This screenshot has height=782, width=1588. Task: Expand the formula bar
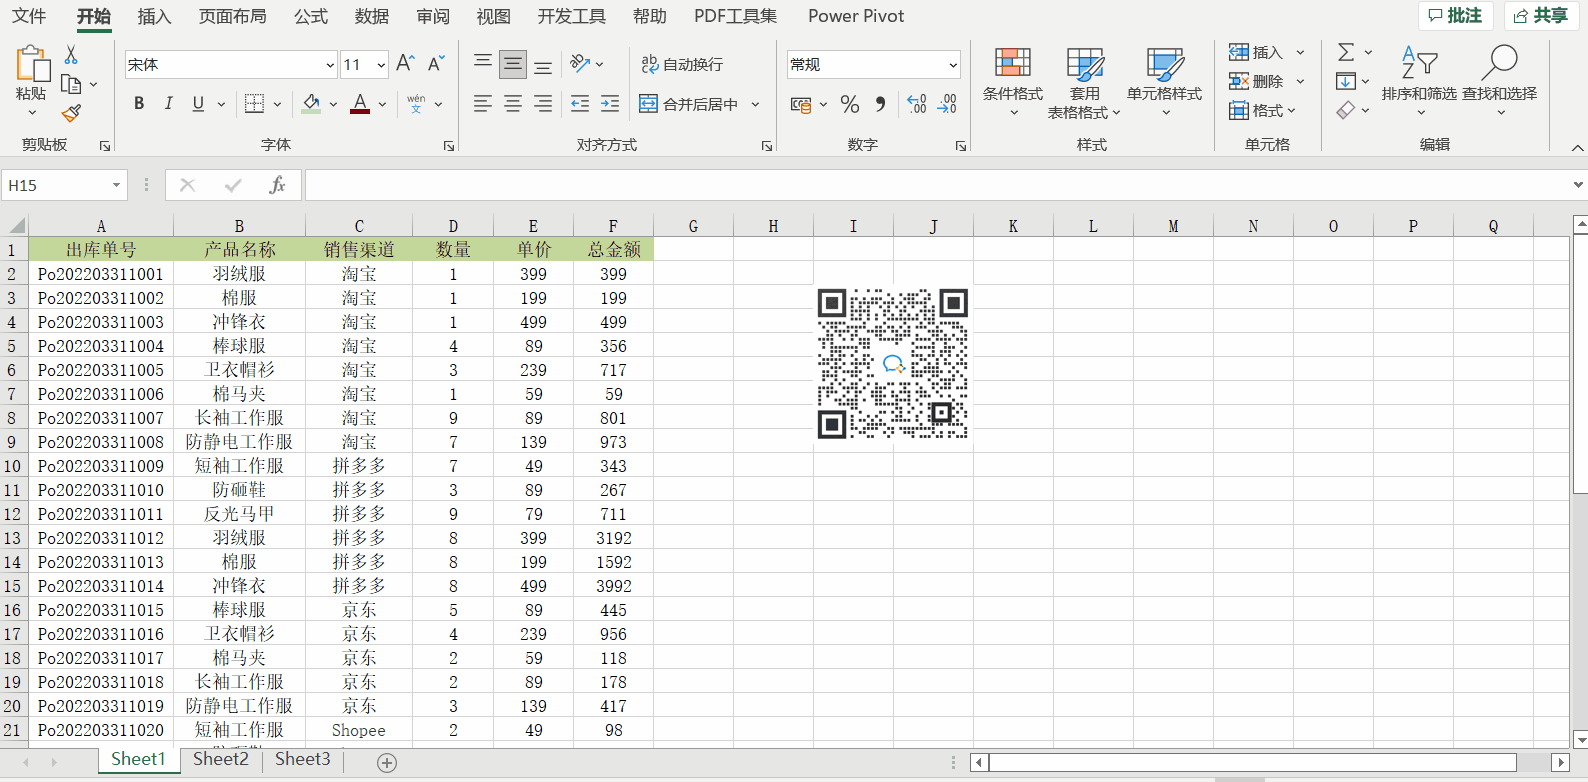pos(1578,185)
